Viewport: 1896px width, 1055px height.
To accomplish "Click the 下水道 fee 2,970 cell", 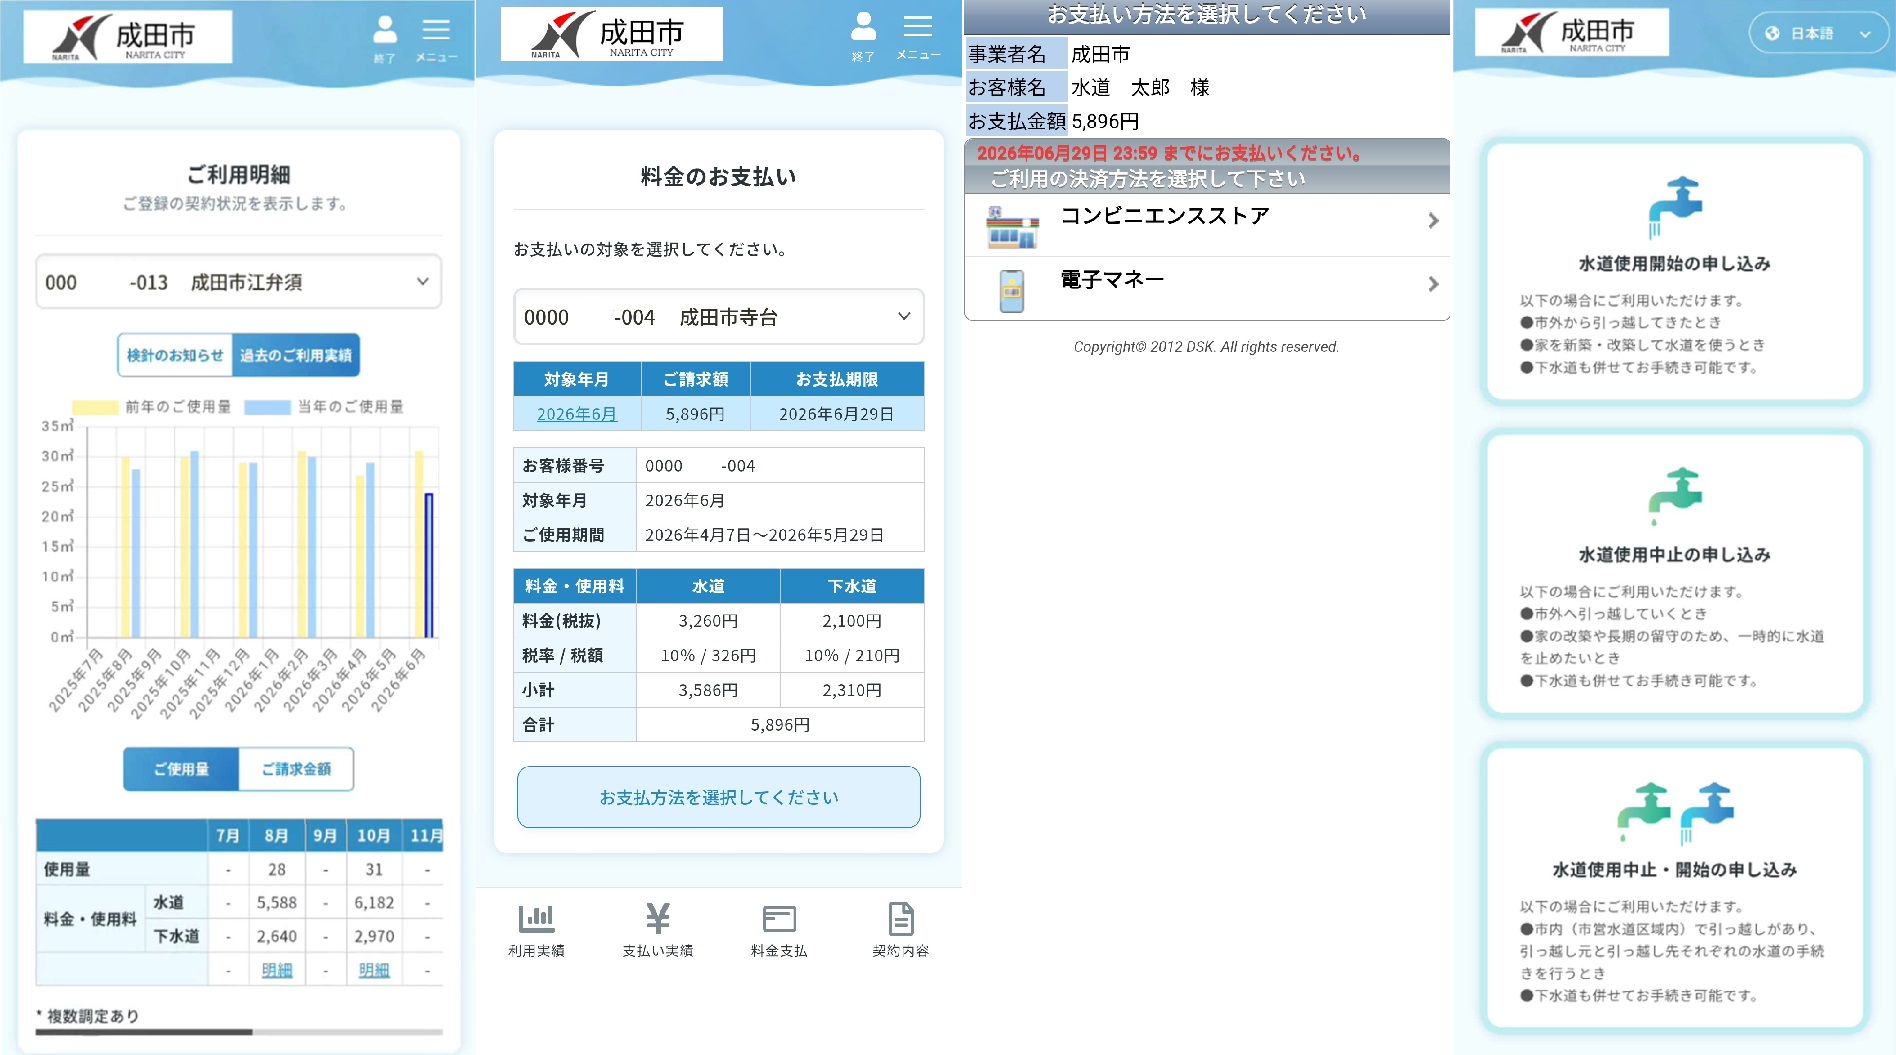I will pos(374,936).
